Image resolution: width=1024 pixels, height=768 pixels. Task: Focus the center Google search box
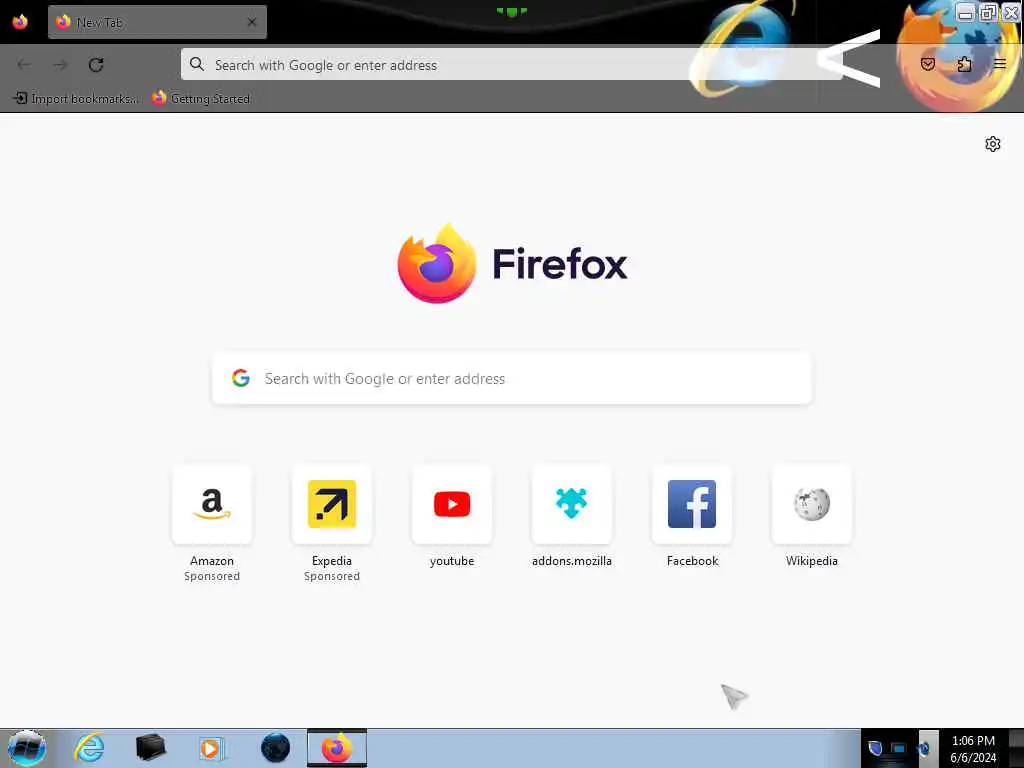coord(512,379)
